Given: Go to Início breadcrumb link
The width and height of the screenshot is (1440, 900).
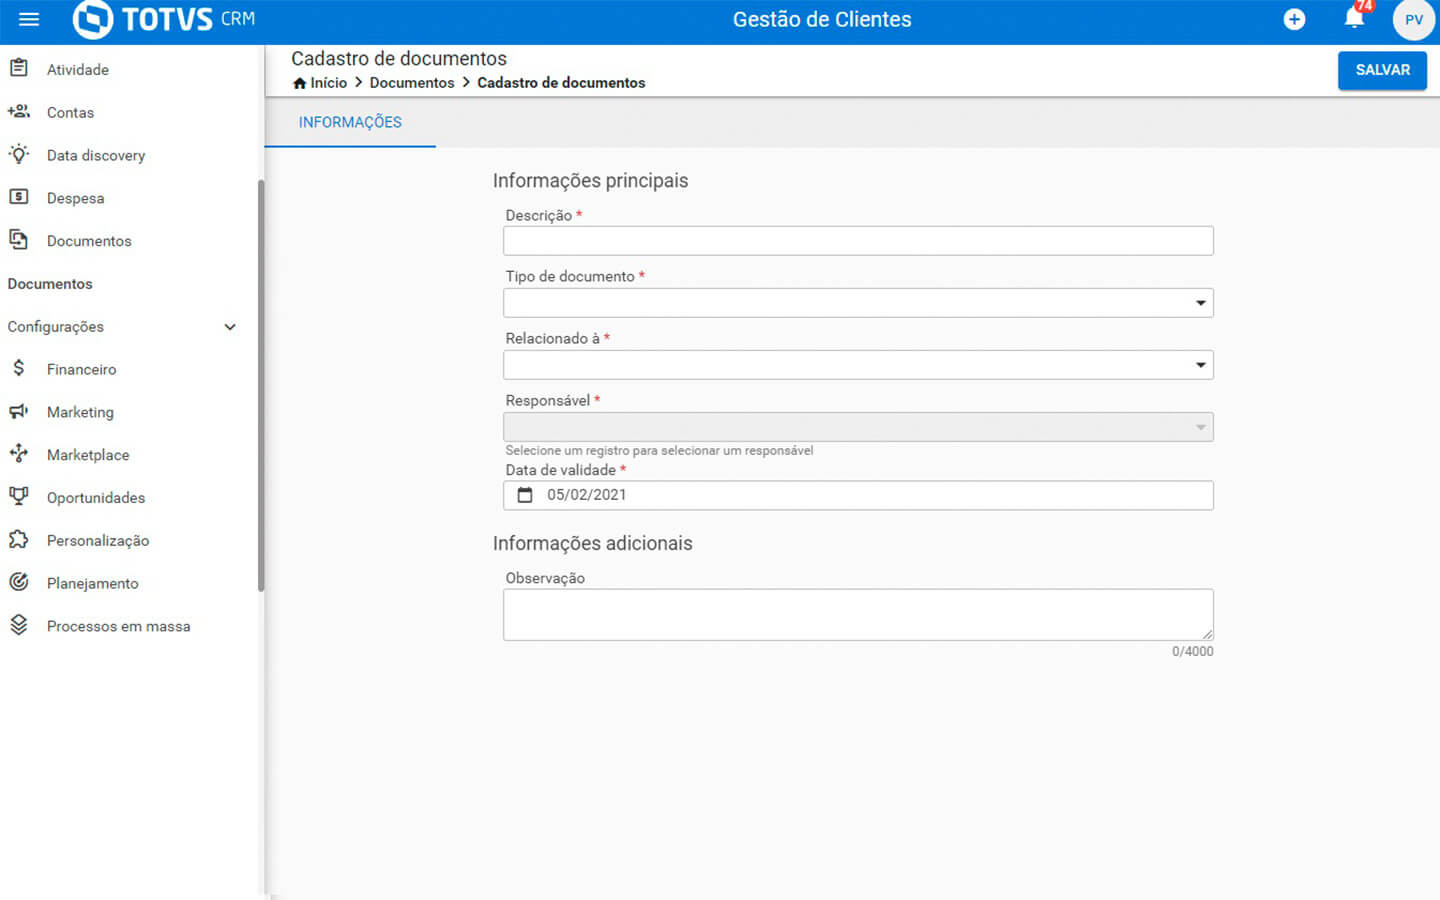Looking at the screenshot, I should (x=328, y=83).
